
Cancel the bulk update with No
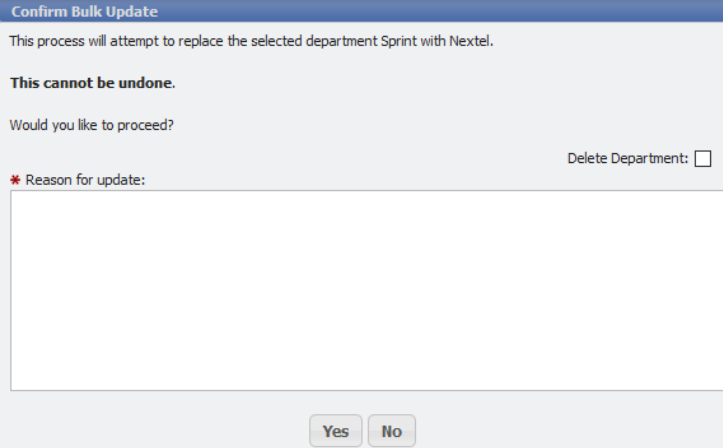point(391,431)
